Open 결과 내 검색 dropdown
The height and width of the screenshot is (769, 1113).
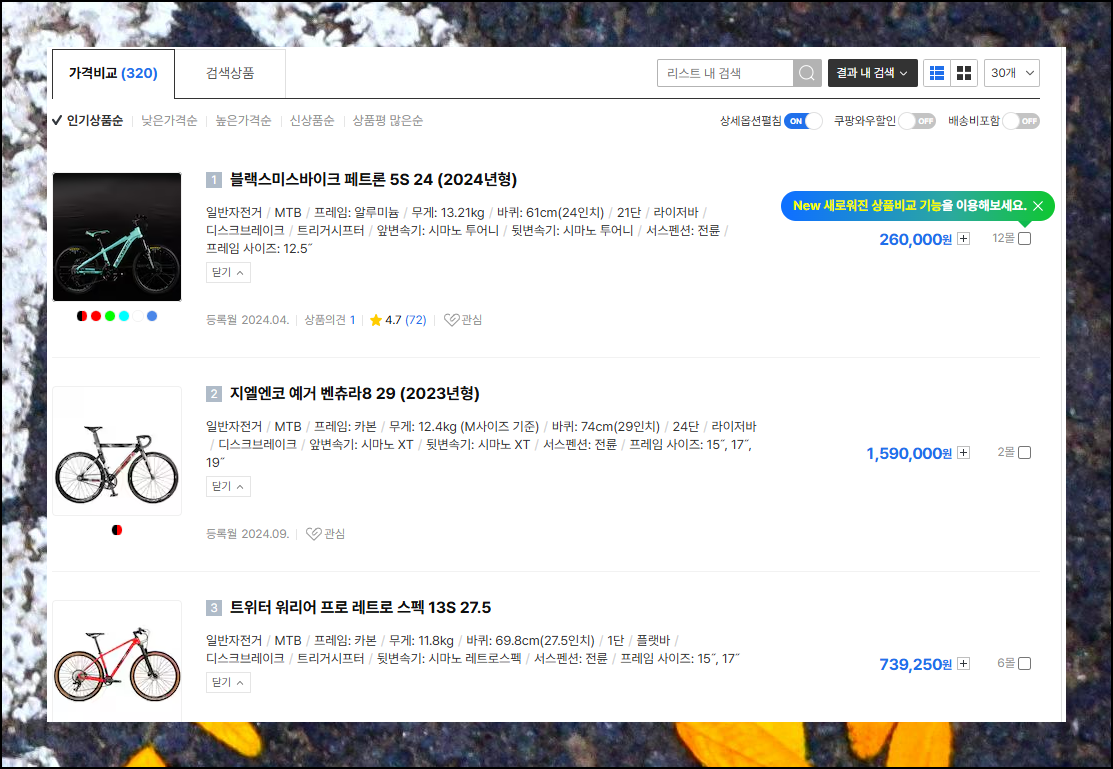pyautogui.click(x=872, y=73)
